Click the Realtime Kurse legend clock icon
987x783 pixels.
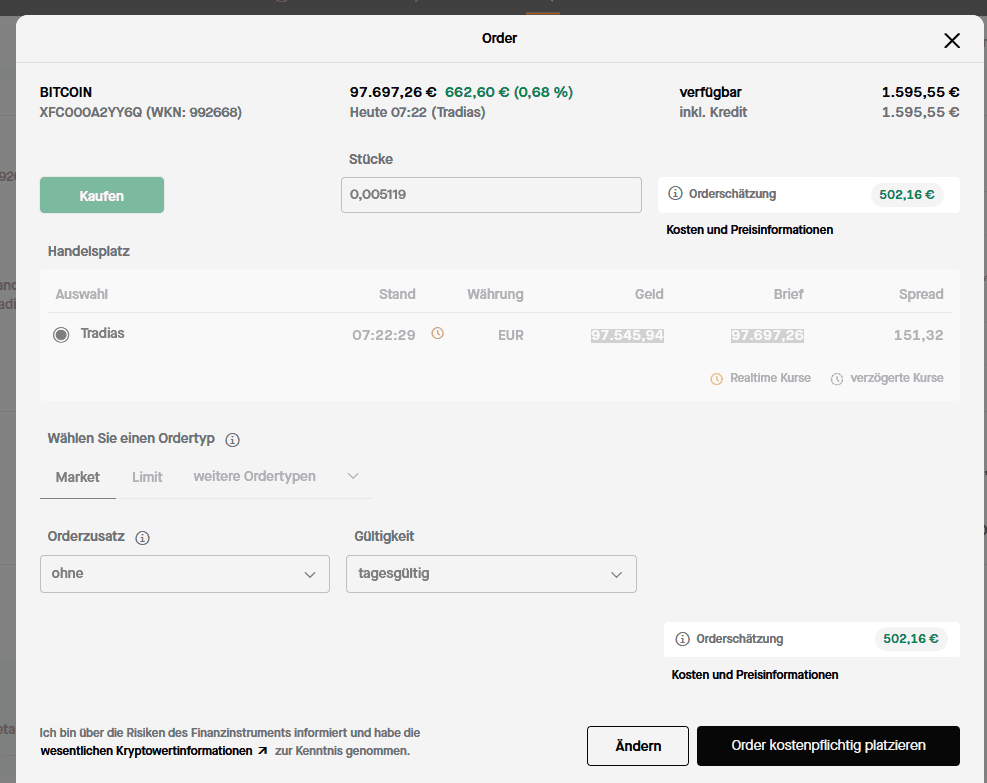[716, 379]
